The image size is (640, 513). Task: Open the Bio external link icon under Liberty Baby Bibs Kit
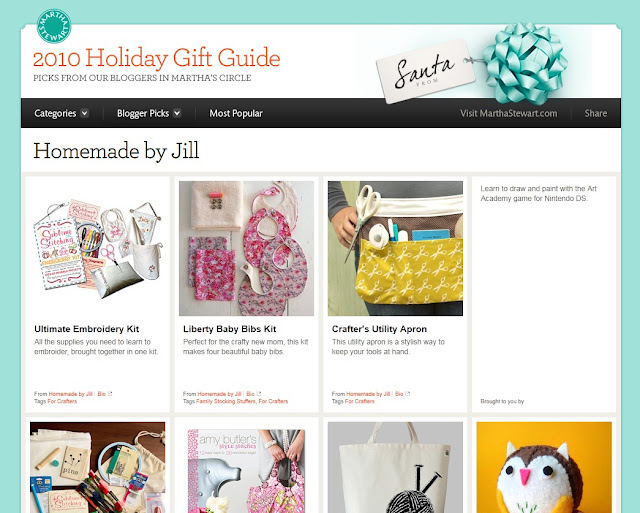[x=259, y=394]
